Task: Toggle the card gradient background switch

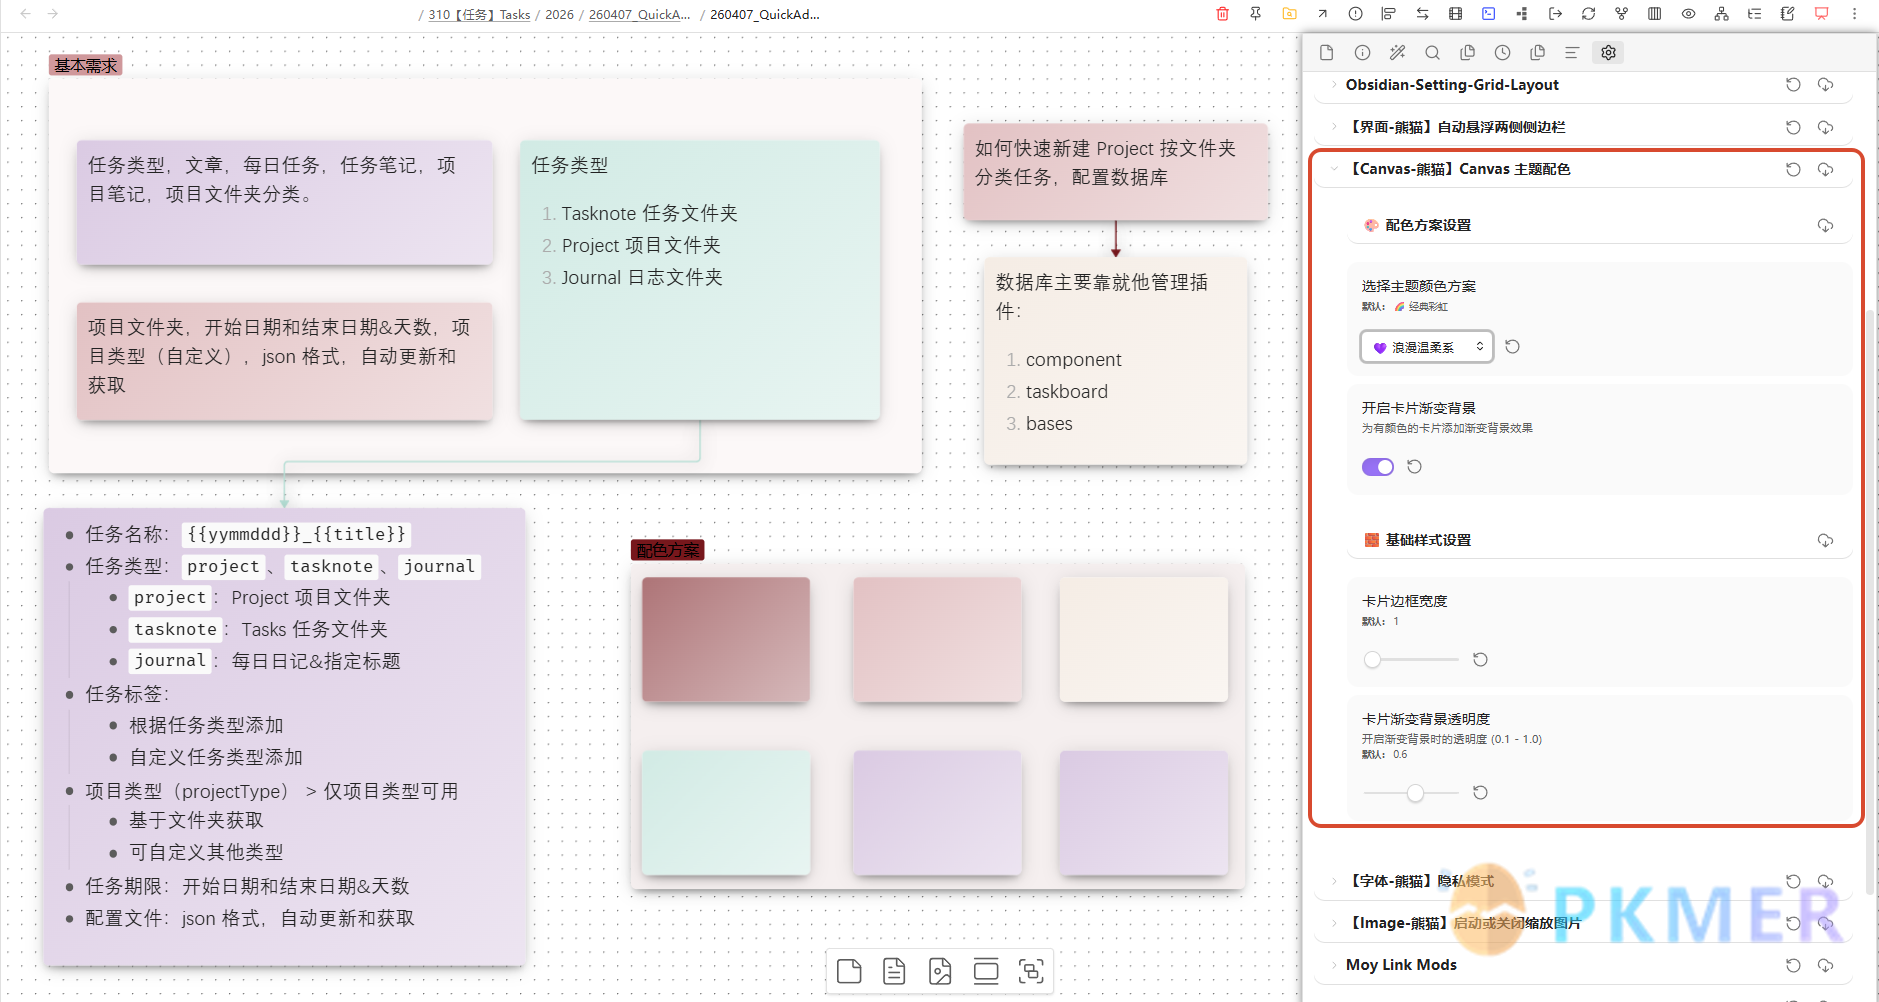Action: tap(1377, 467)
